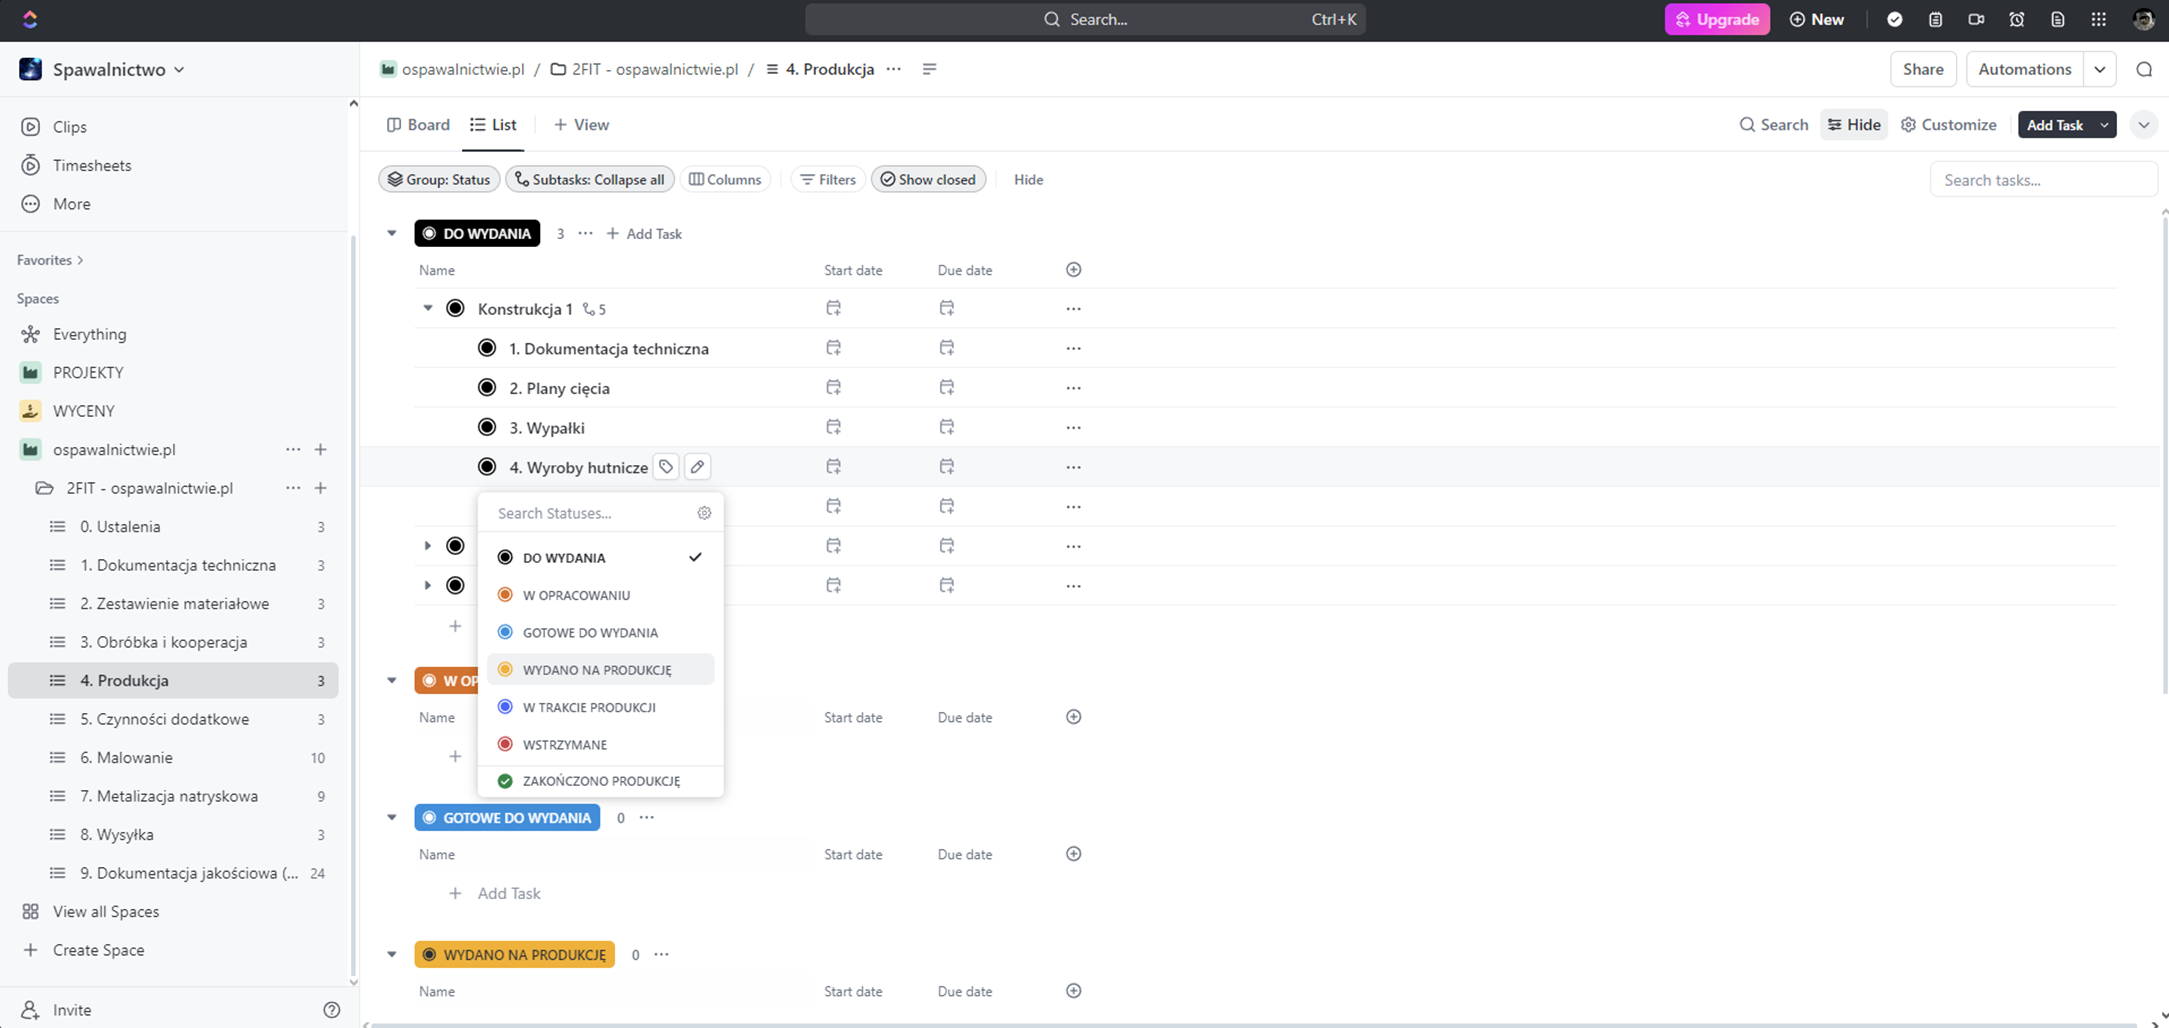Open 6. Malowanie list in sidebar

point(127,758)
